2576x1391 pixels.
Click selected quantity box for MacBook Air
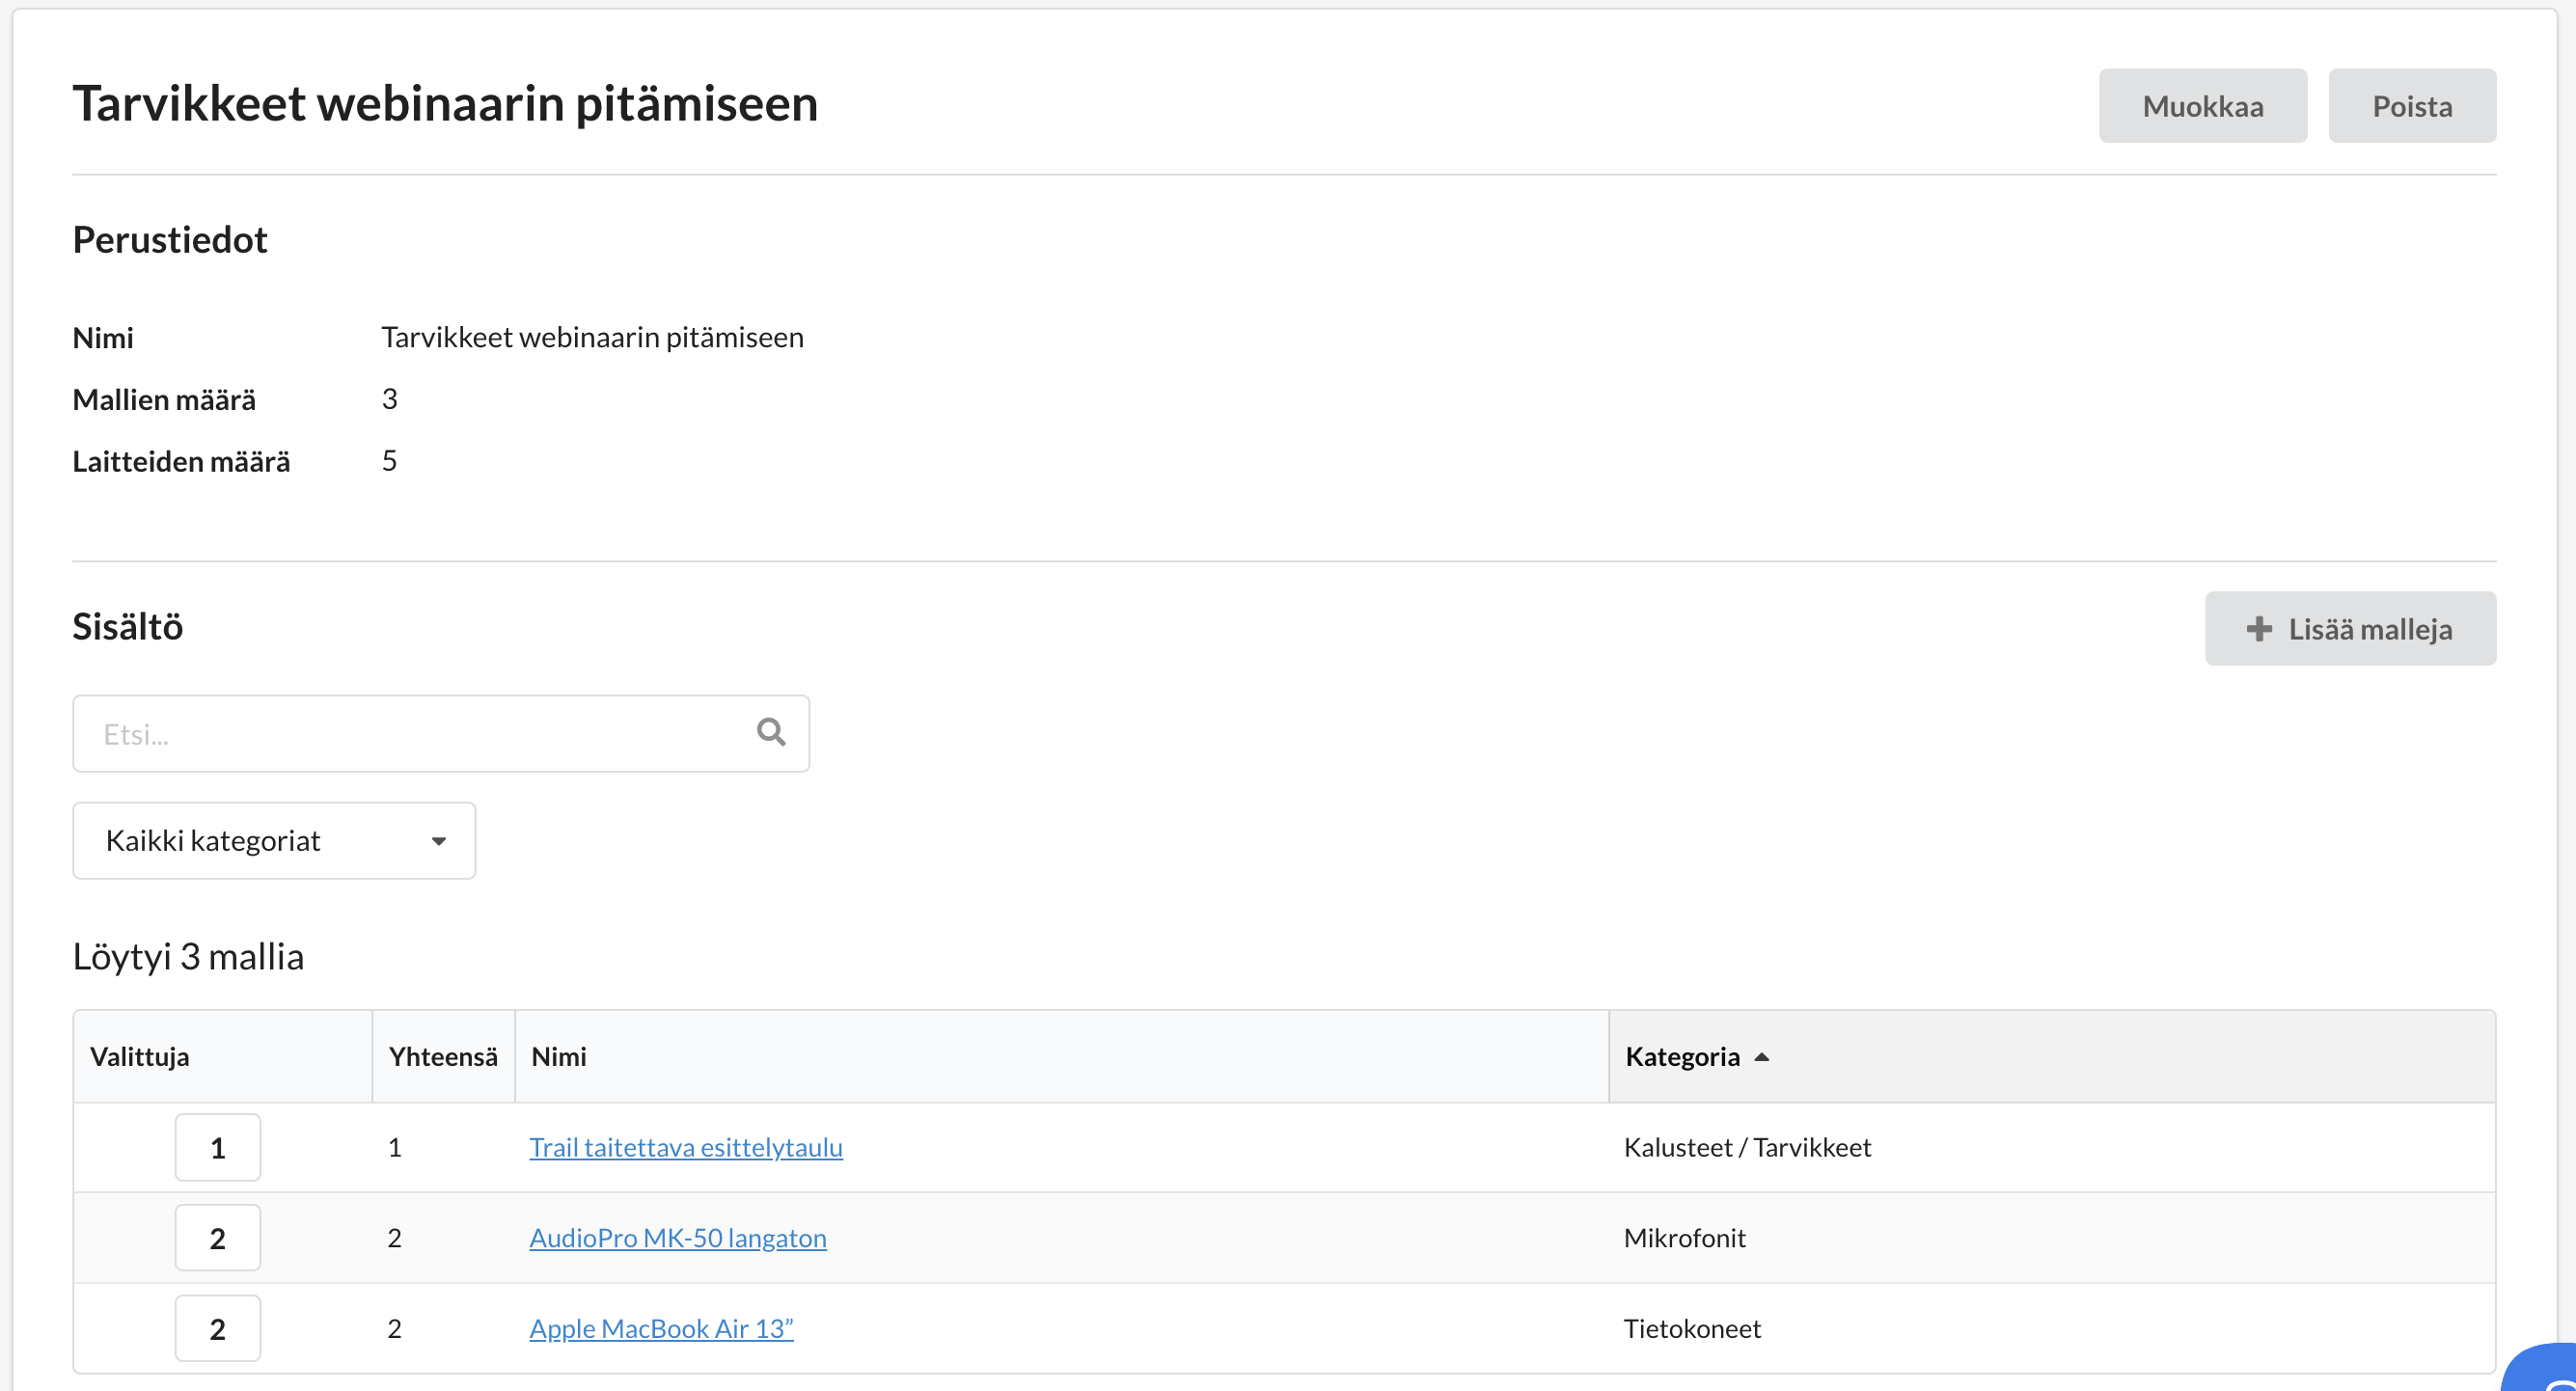[x=217, y=1328]
